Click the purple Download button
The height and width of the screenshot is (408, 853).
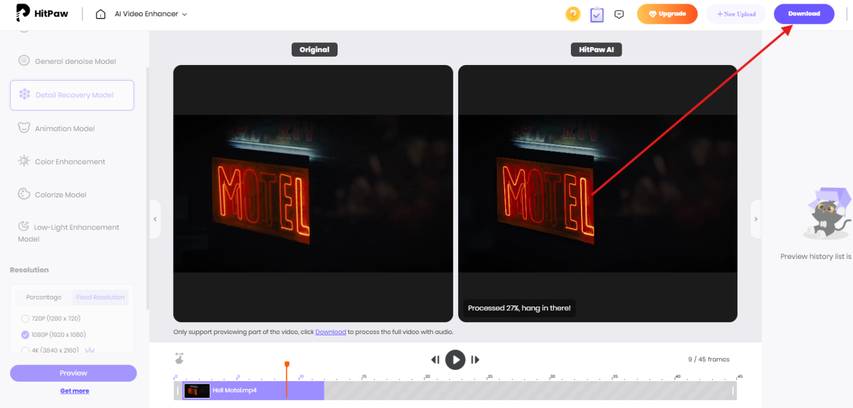pyautogui.click(x=804, y=14)
